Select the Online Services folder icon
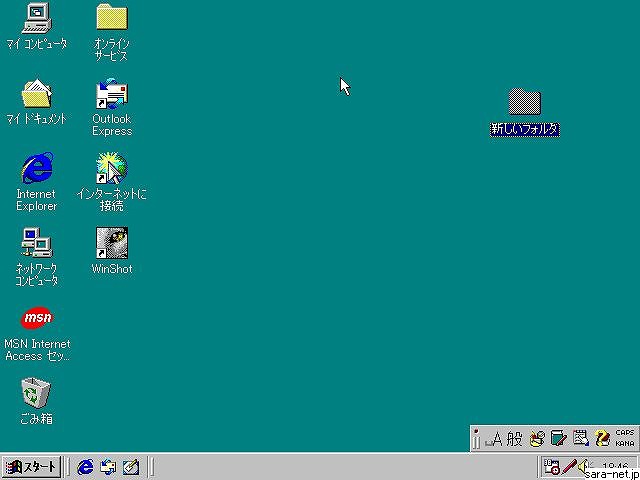Screen dimensions: 640x480 coord(111,17)
